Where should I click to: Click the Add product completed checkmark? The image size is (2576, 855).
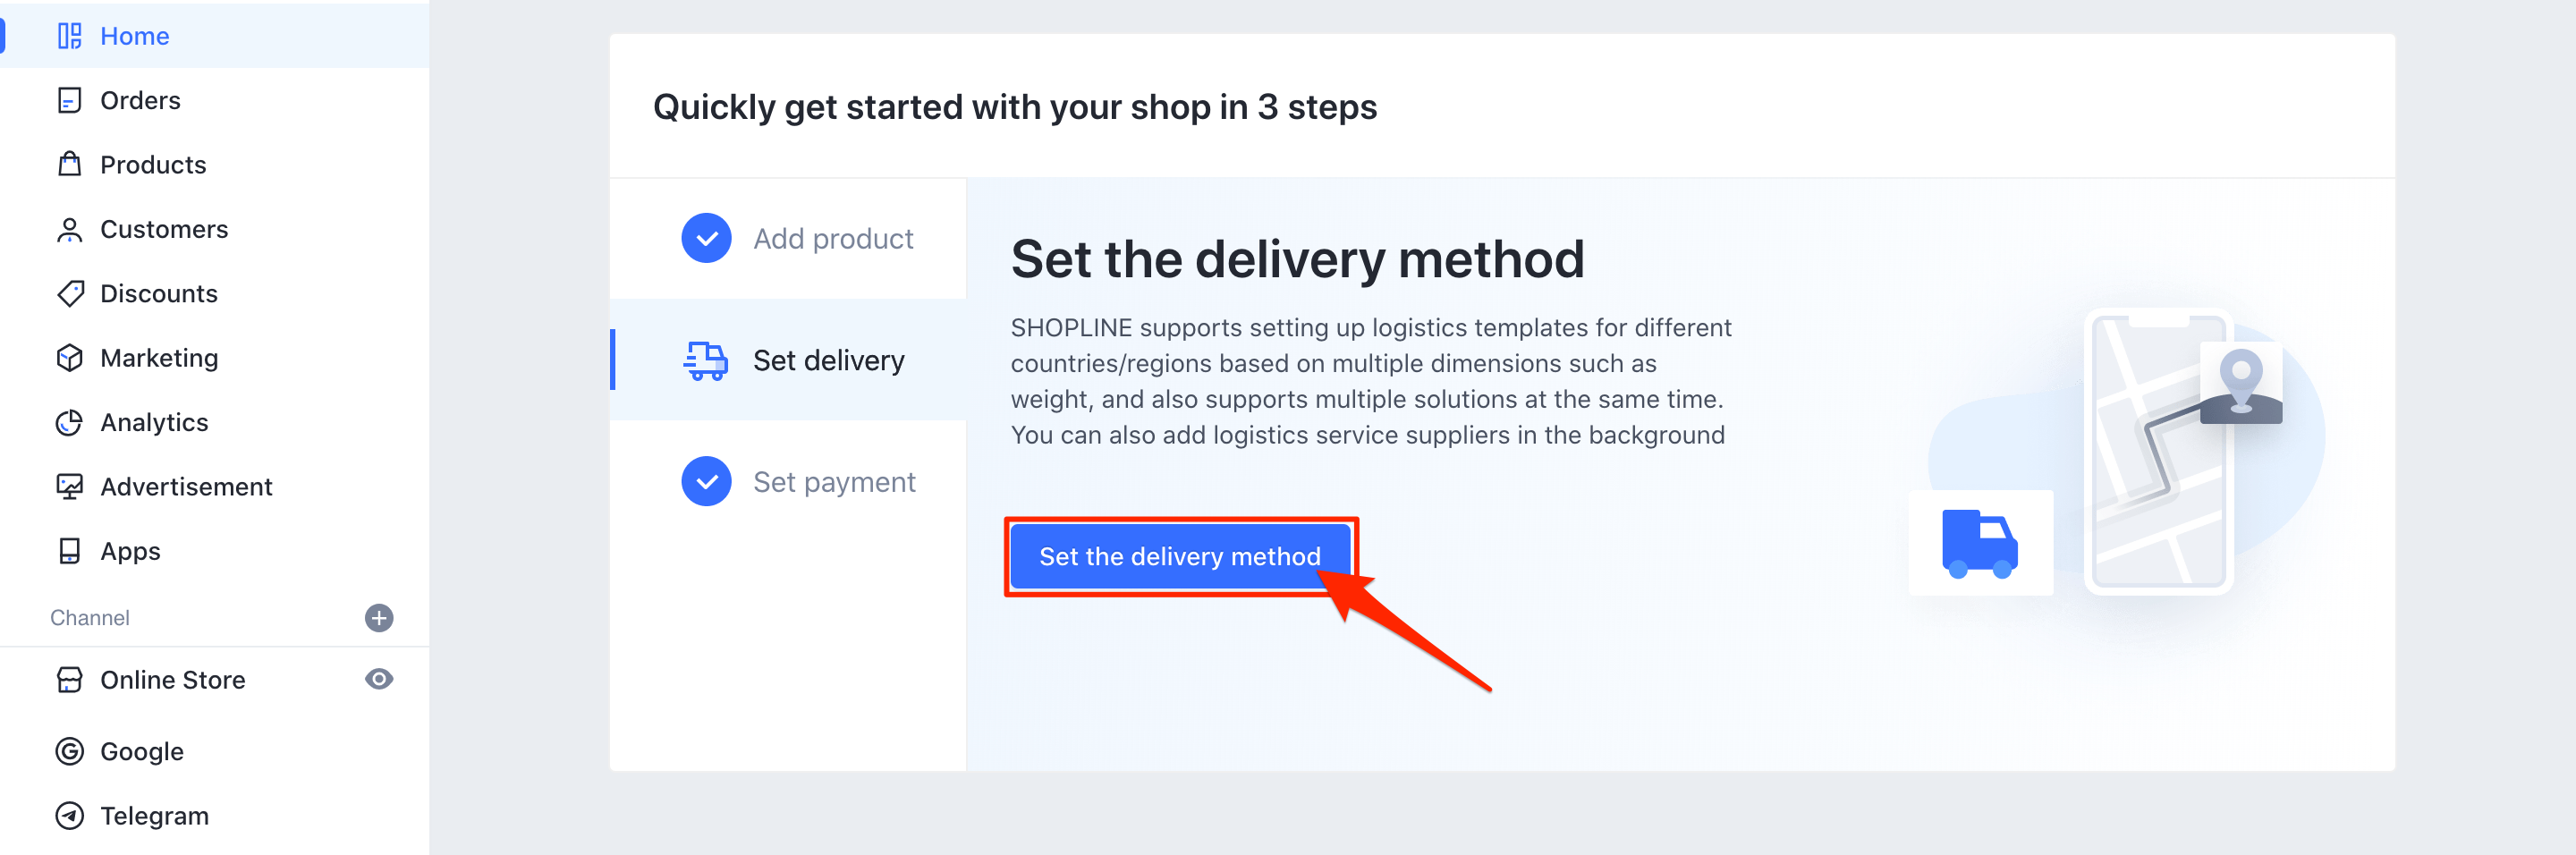(x=706, y=238)
